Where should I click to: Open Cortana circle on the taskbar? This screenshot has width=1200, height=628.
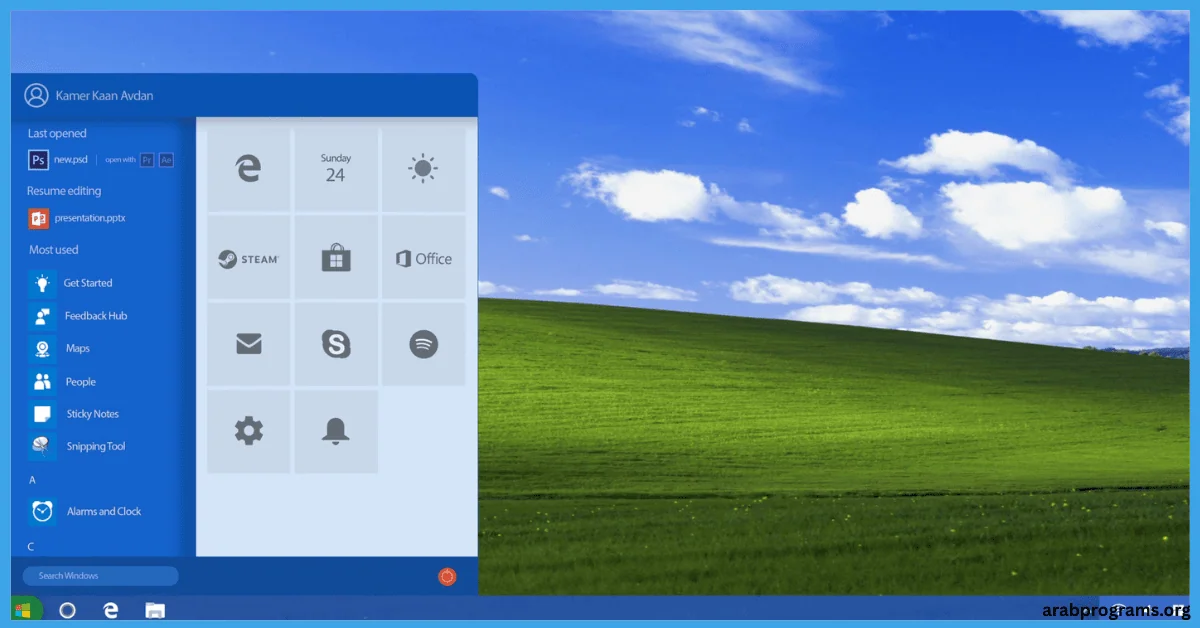pyautogui.click(x=67, y=610)
